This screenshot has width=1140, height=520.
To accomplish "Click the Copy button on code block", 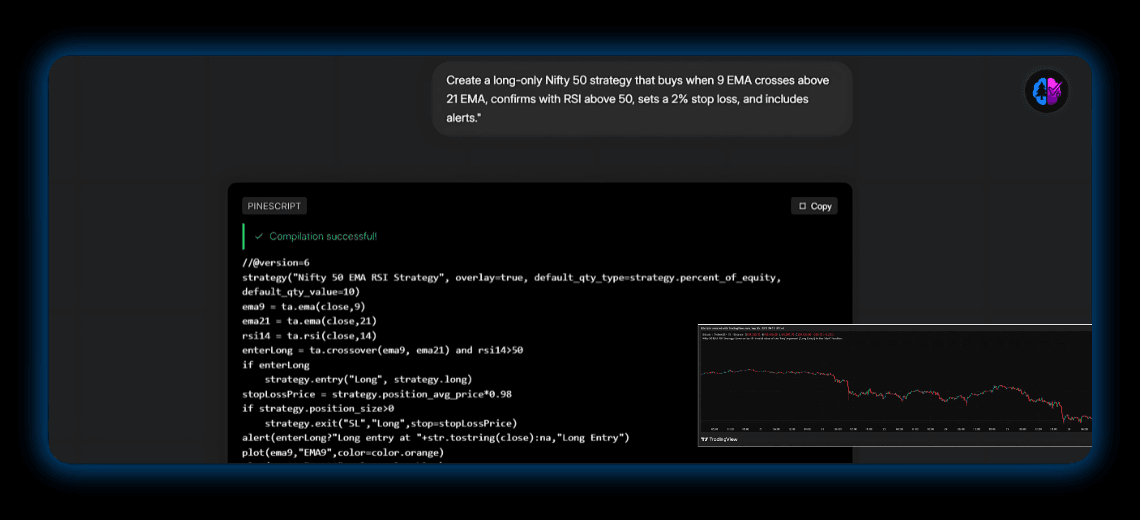I will [814, 206].
